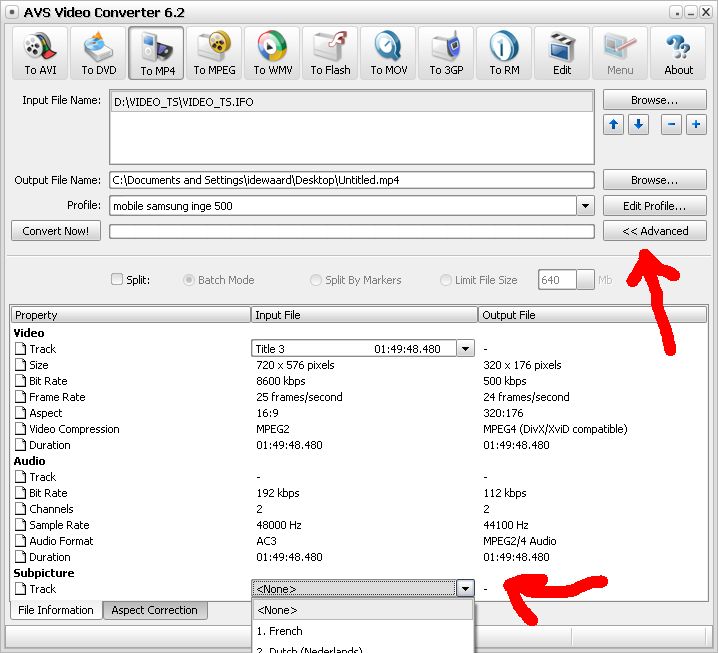
Task: Select the video Bit Rate property row
Action: tap(359, 381)
